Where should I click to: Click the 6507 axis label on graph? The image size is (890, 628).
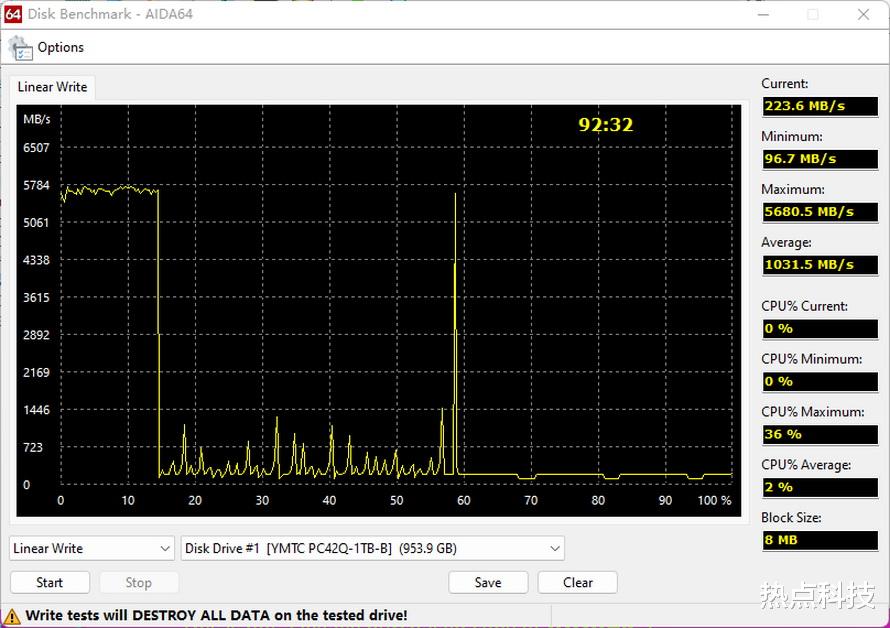coord(36,148)
